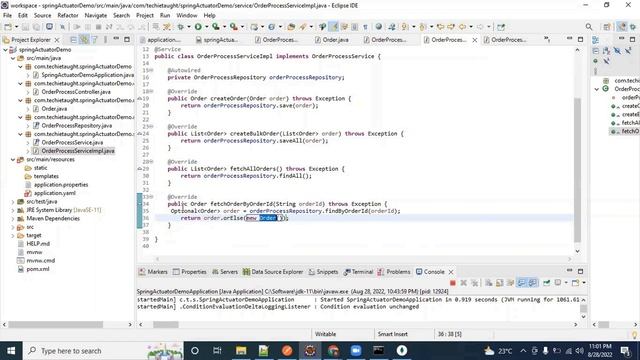The image size is (640, 360).
Task: Toggle Scroll Lock in Console toolbar
Action: (500, 283)
